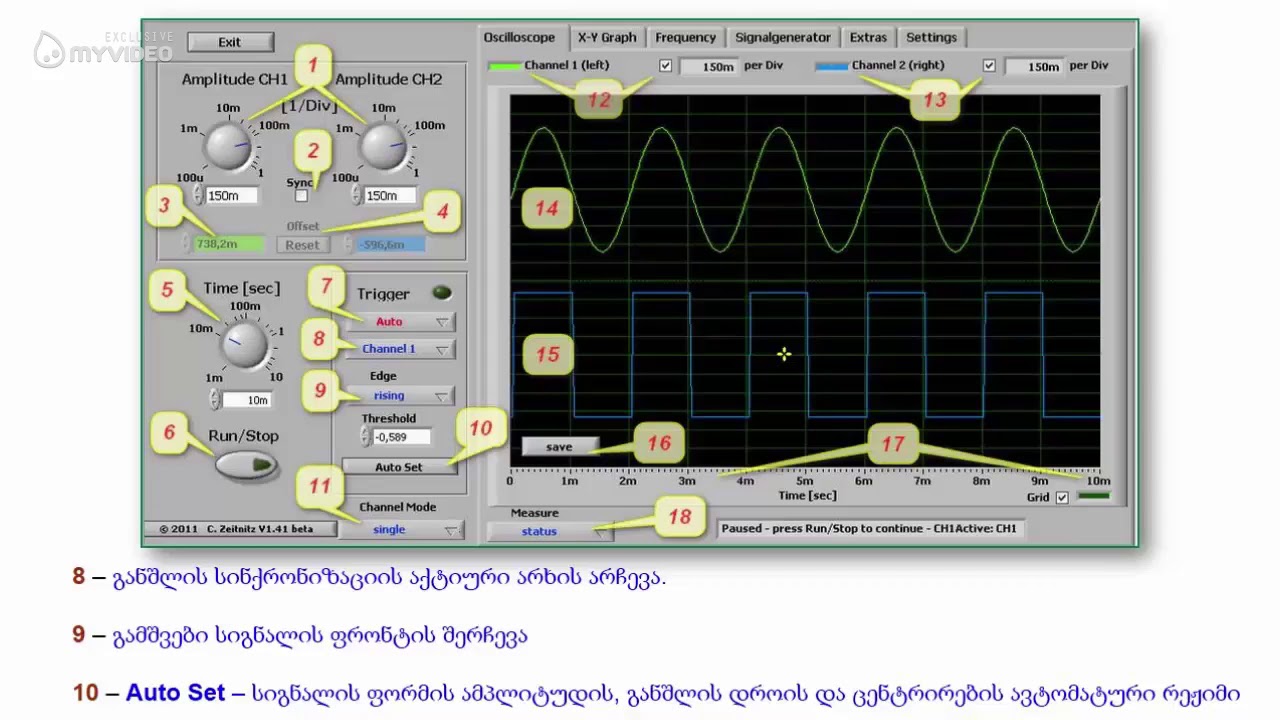
Task: Open the Measure status dropdown
Action: click(x=549, y=532)
